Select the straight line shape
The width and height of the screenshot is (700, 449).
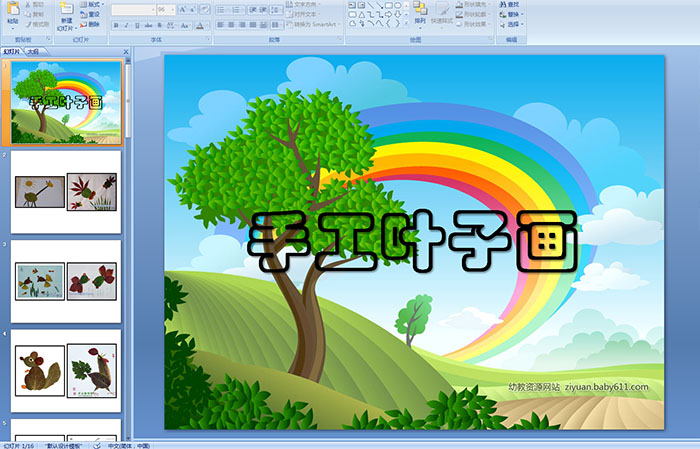pyautogui.click(x=370, y=5)
